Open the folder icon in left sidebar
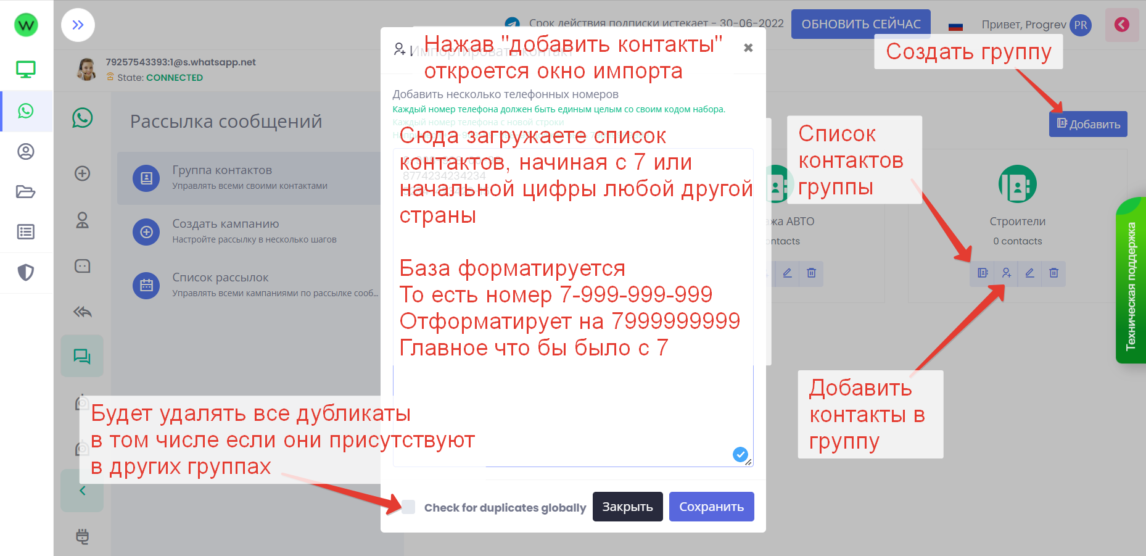Screen dimensions: 1146x556 click(26, 192)
